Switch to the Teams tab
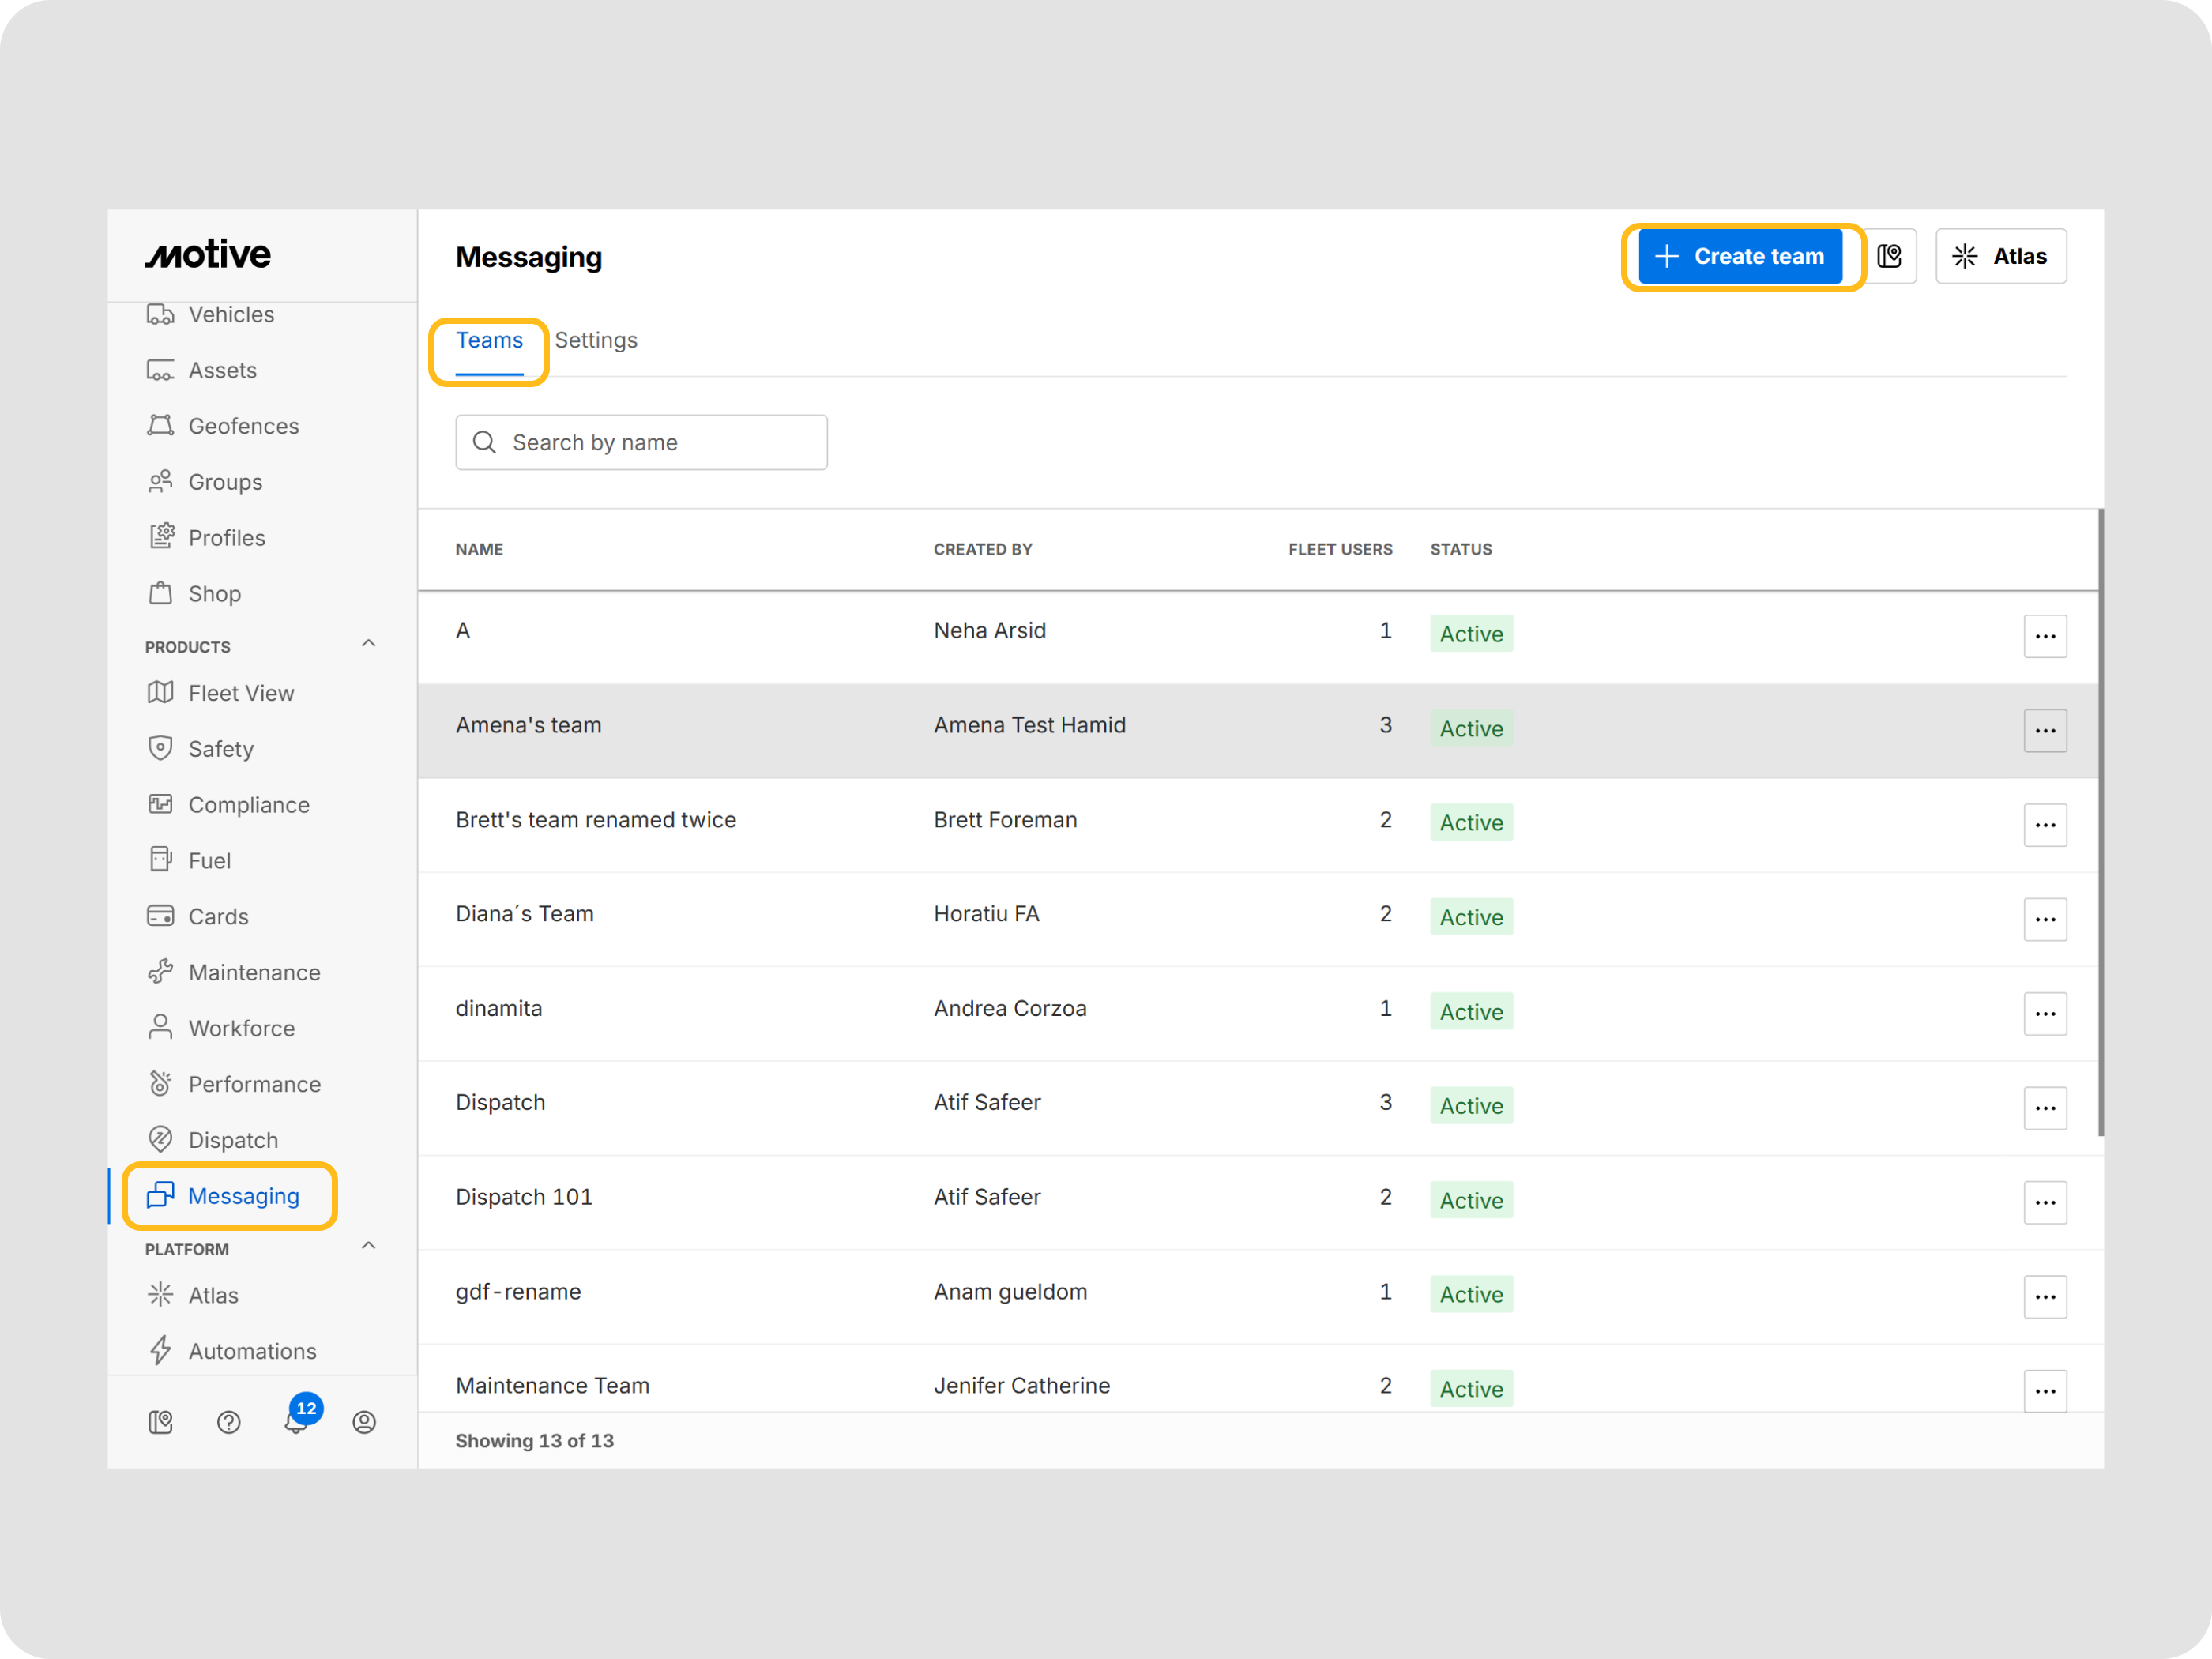Screen dimensions: 2212x1659 [489, 341]
